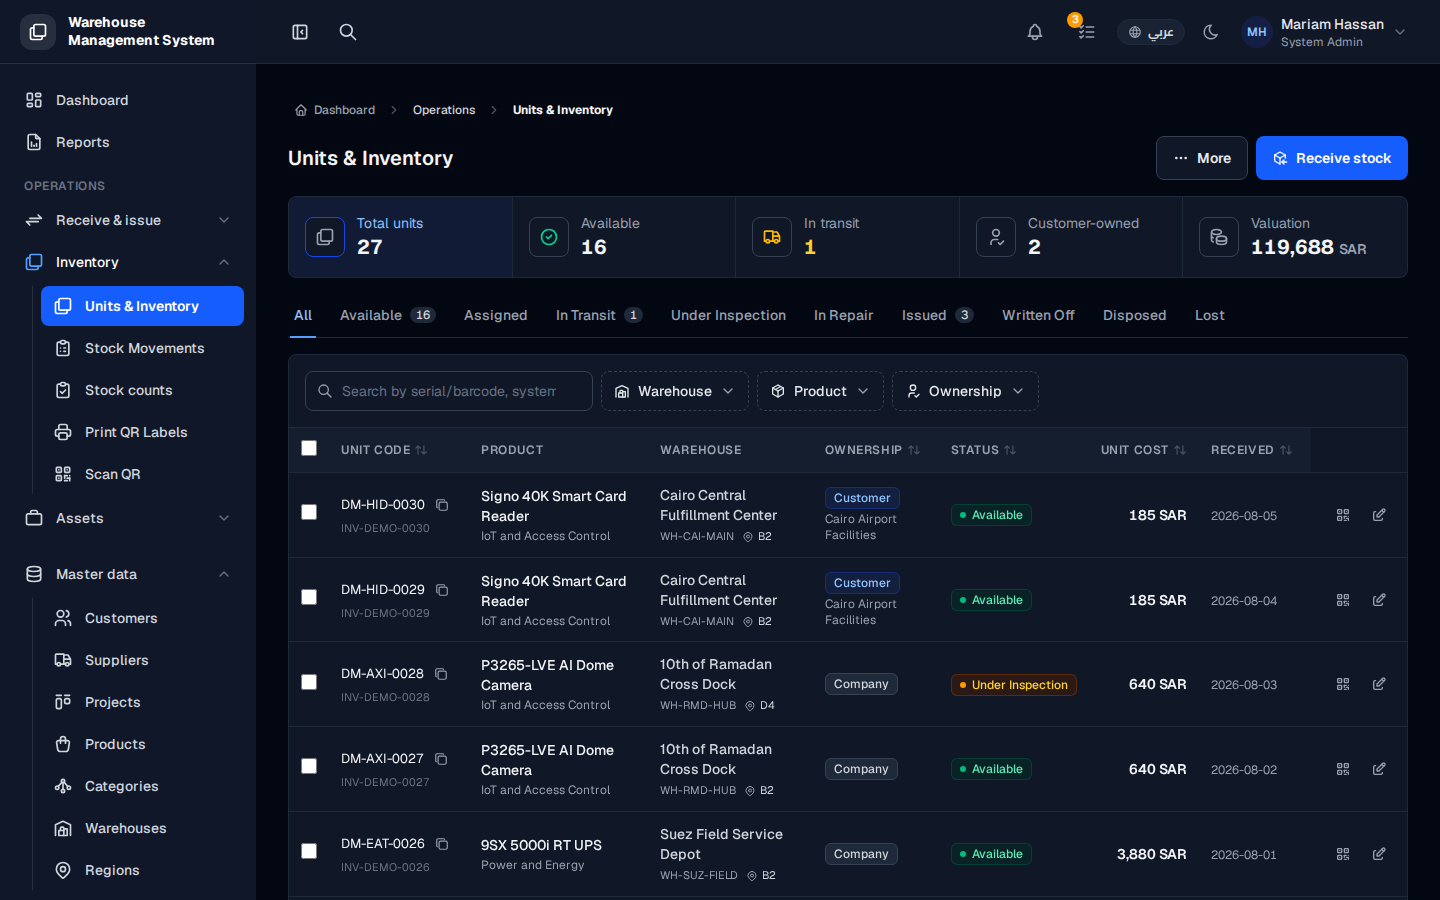Edit unit DM-HID-0030

1379,515
